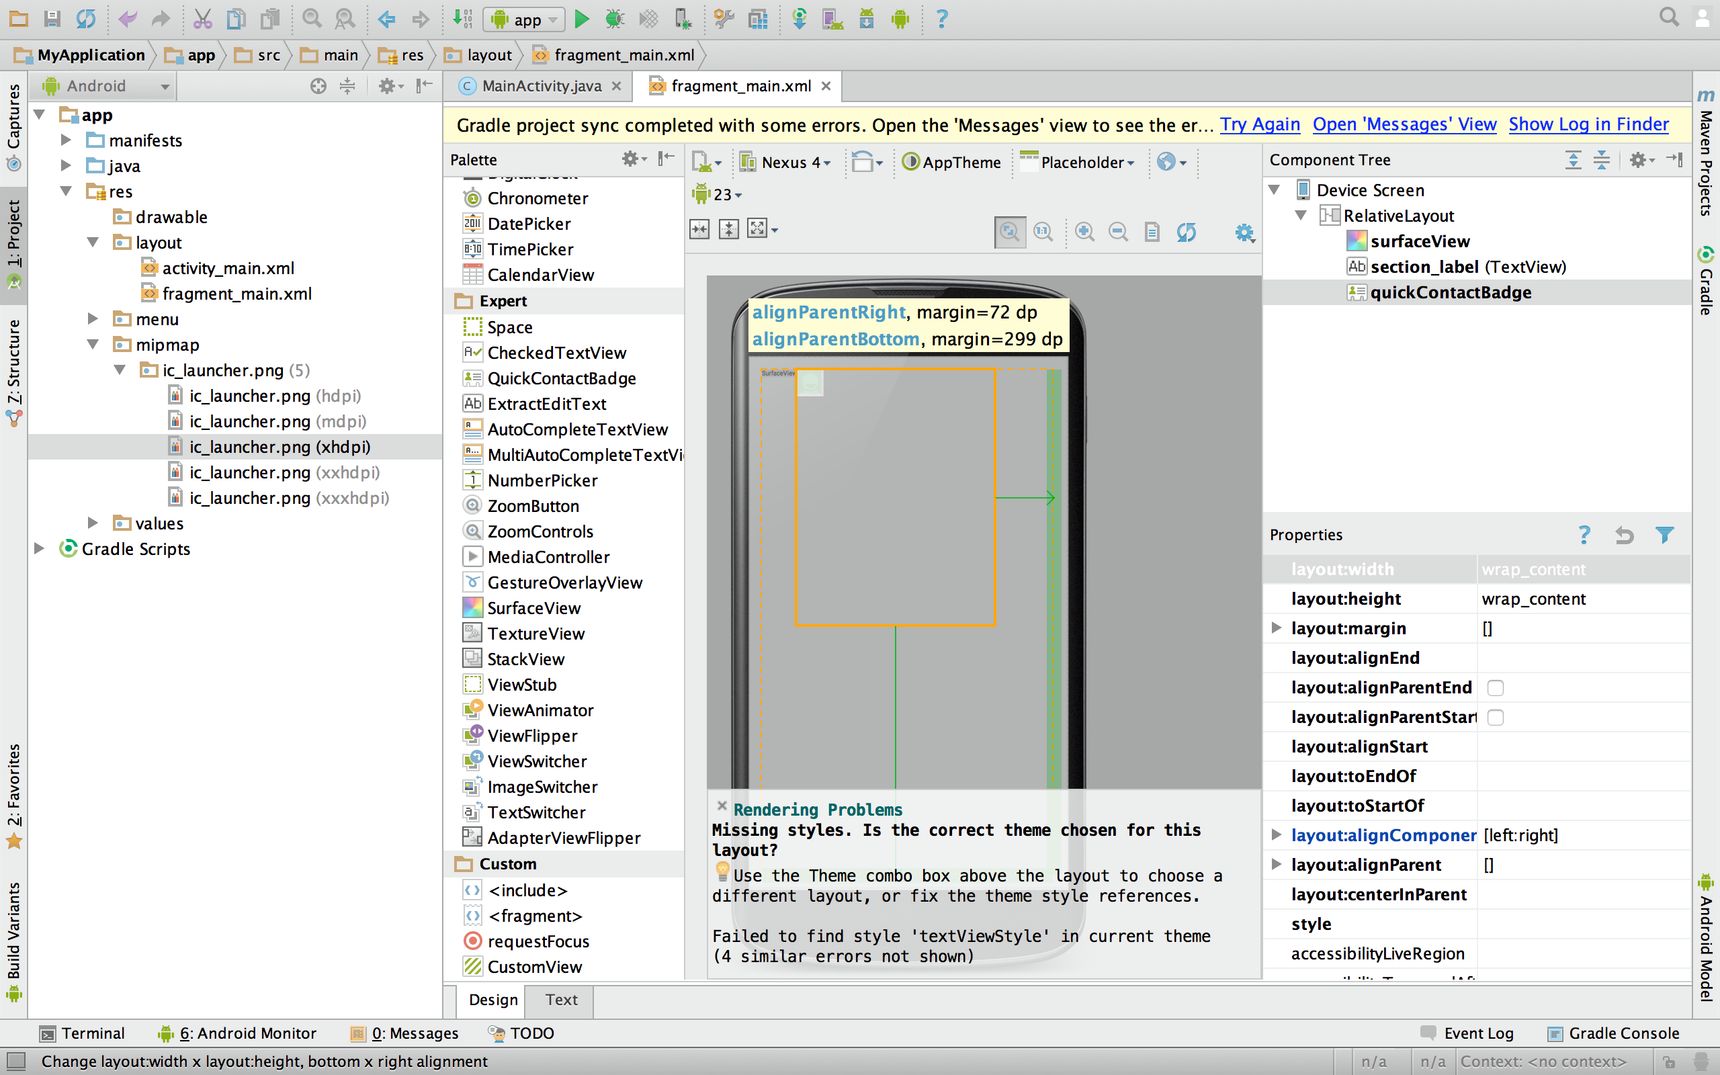The width and height of the screenshot is (1720, 1075).
Task: Open the API level 23 dropdown
Action: pyautogui.click(x=717, y=194)
